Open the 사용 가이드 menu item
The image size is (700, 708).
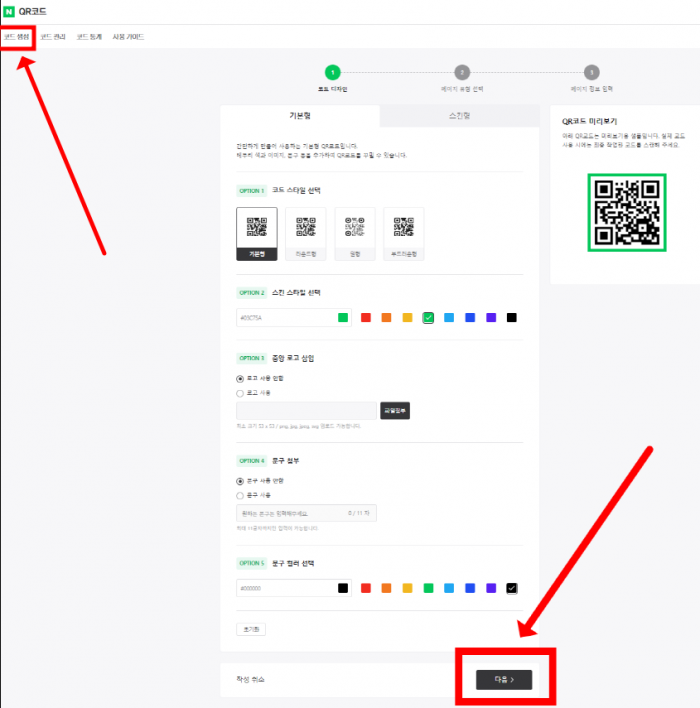click(x=128, y=37)
